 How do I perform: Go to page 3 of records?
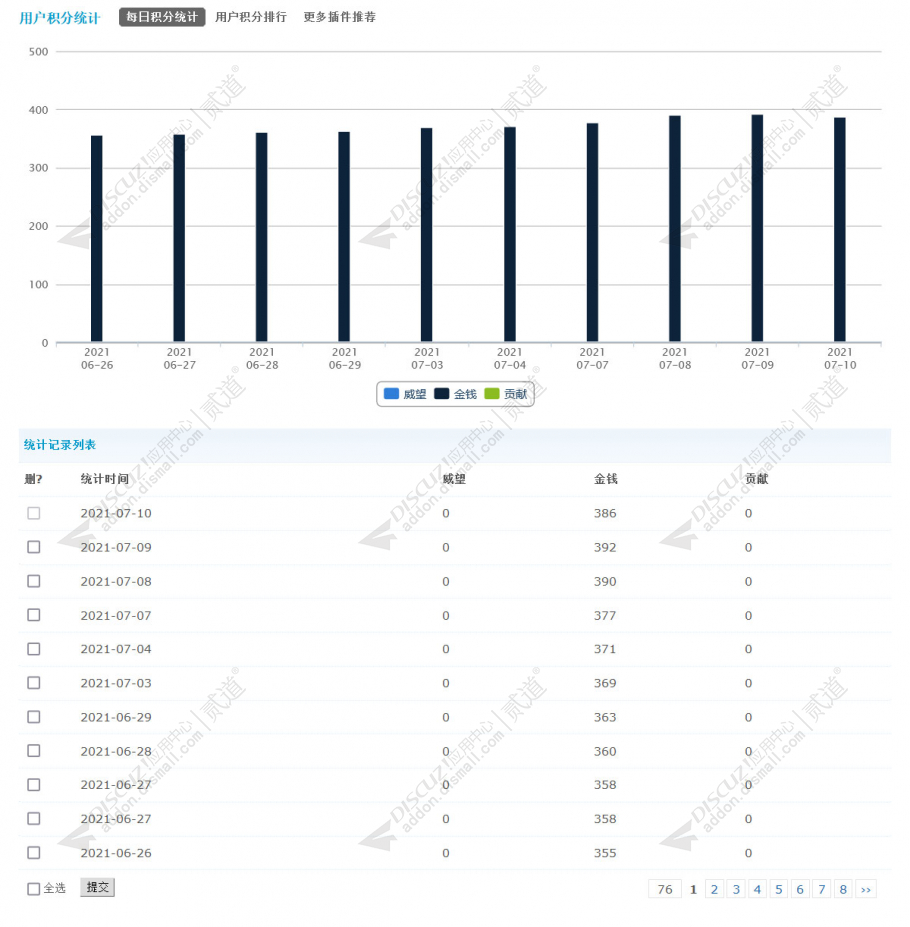(736, 889)
